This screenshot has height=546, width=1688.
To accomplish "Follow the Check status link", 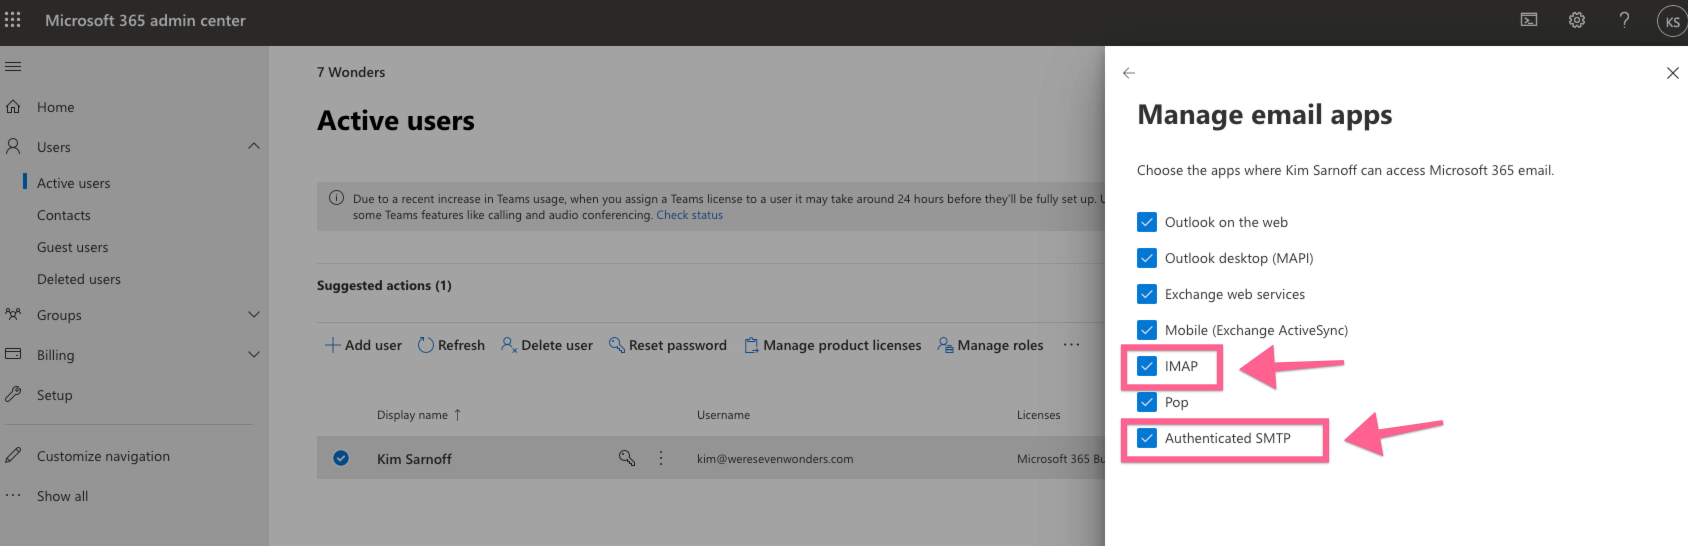I will (690, 215).
